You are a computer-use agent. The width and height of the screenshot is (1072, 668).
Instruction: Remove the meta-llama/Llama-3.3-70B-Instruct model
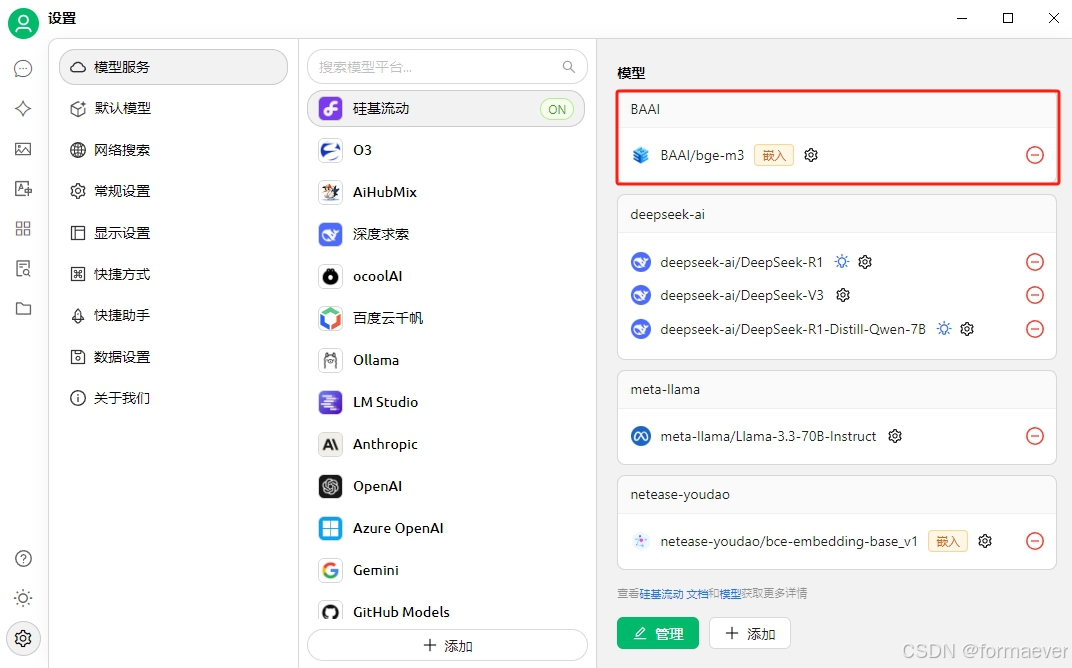point(1035,436)
